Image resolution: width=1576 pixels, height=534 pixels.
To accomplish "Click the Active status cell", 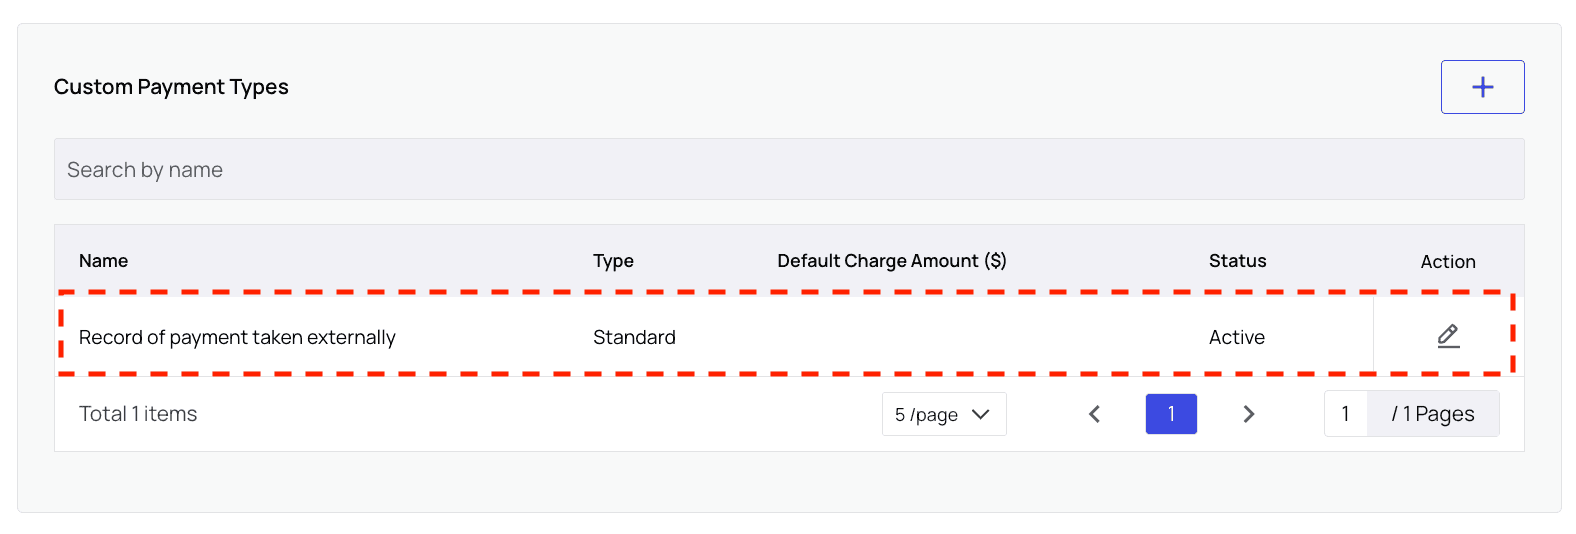I will coord(1236,338).
